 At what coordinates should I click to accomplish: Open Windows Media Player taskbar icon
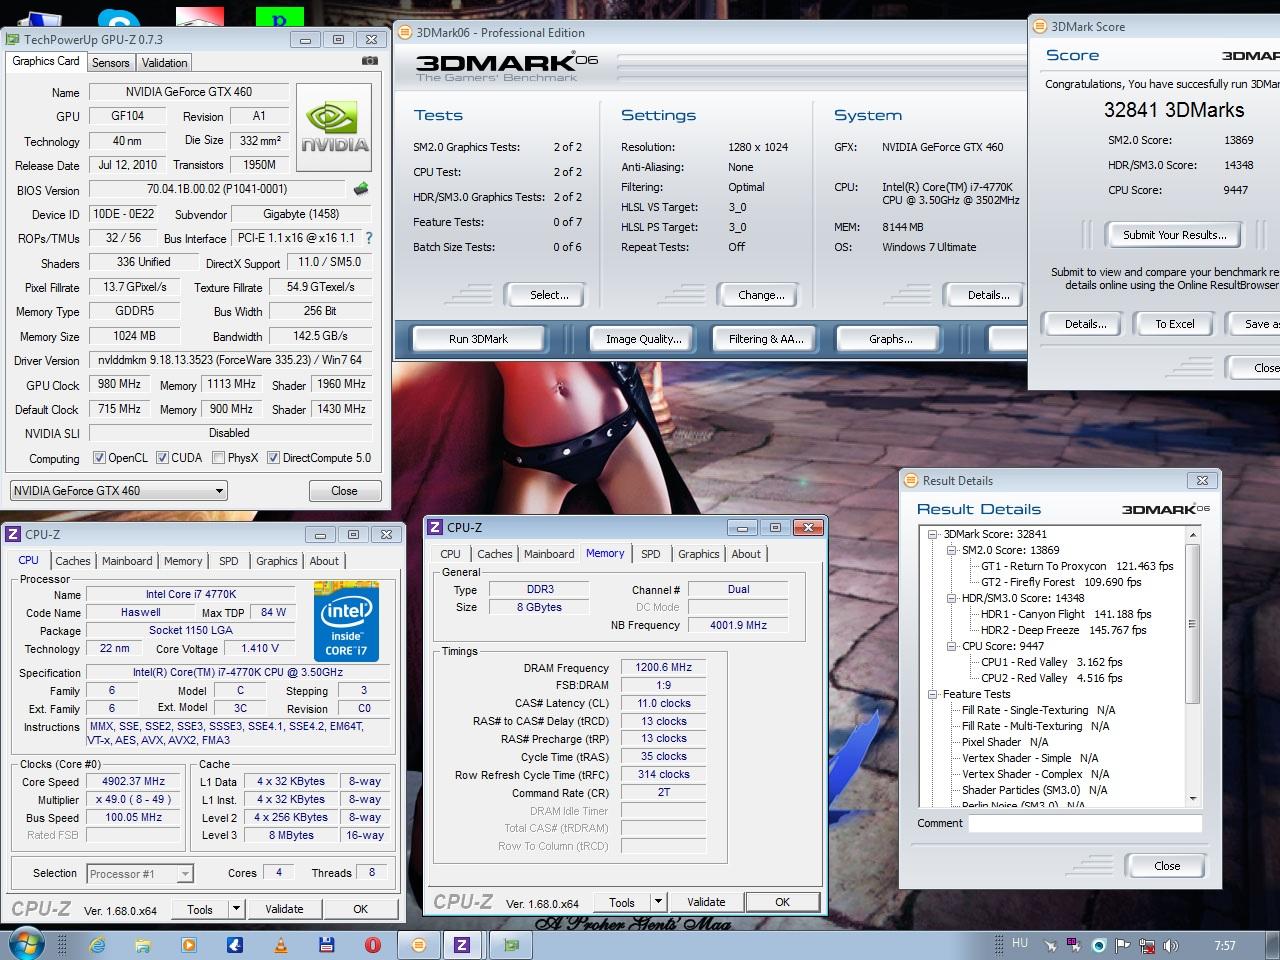(x=189, y=944)
